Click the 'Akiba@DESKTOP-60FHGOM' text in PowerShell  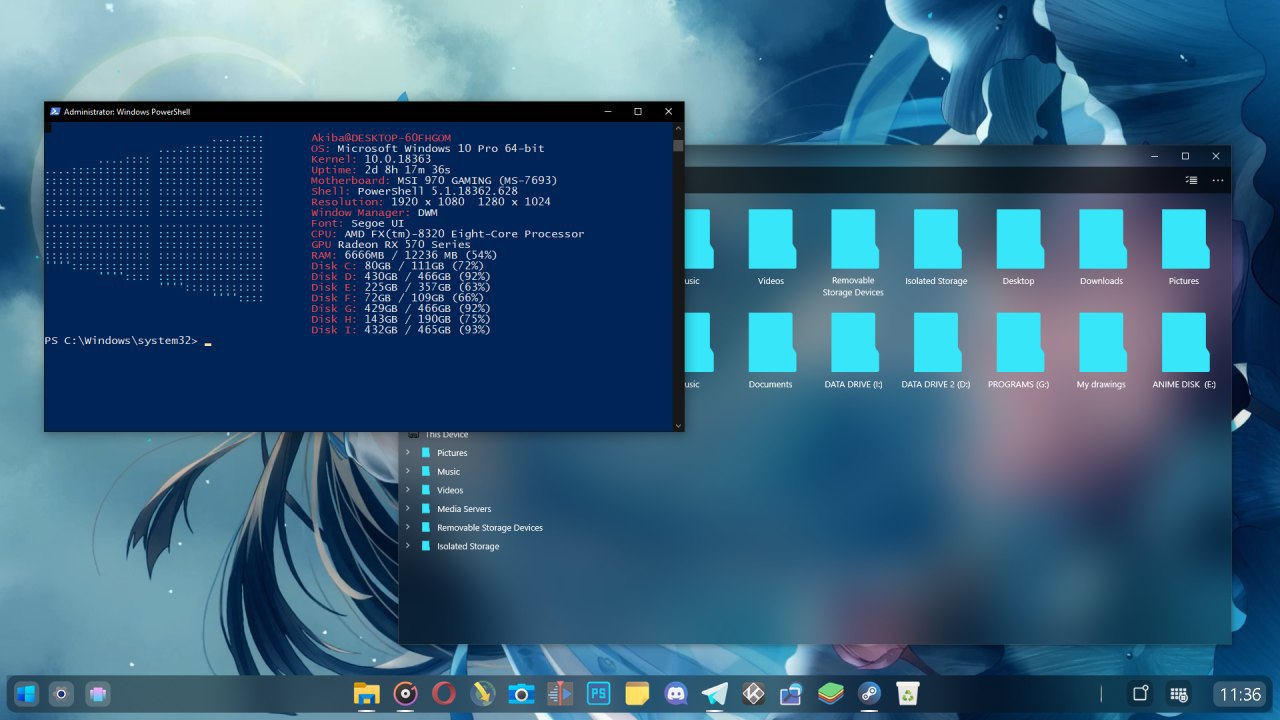point(381,137)
